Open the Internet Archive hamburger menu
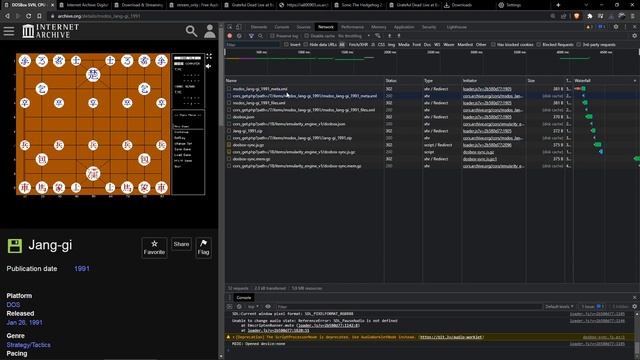This screenshot has width=640, height=360. pos(9,31)
